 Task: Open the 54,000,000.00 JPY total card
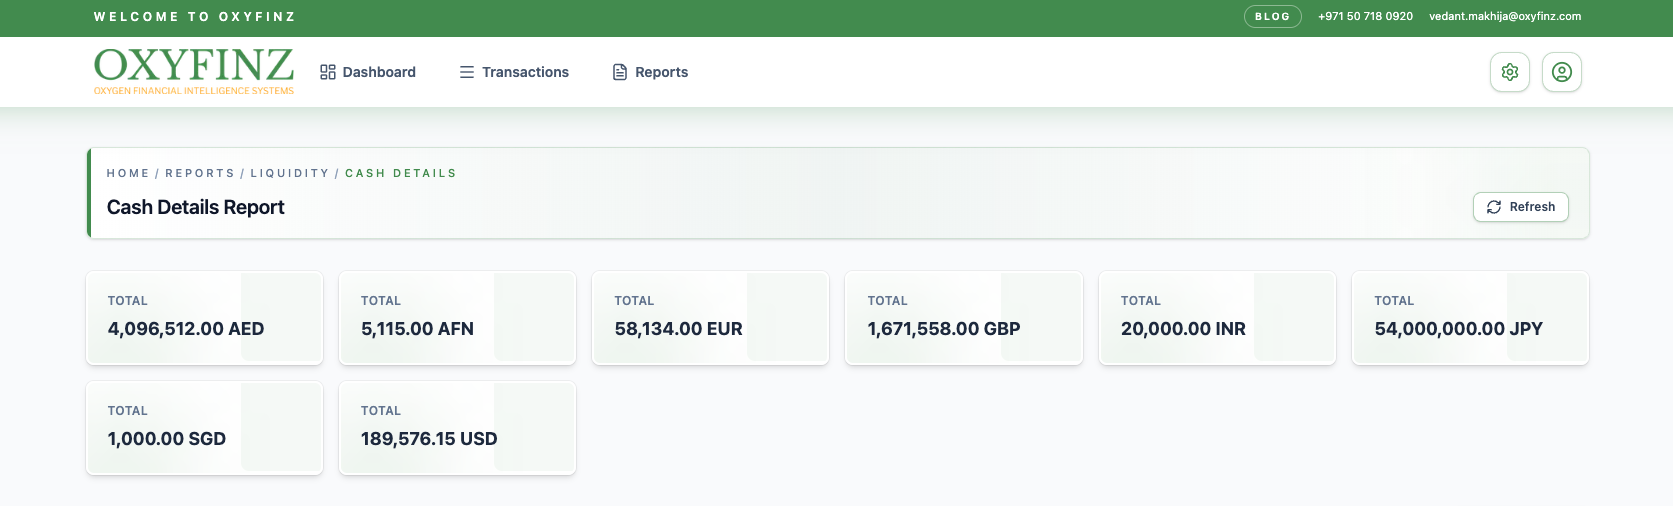tap(1470, 318)
